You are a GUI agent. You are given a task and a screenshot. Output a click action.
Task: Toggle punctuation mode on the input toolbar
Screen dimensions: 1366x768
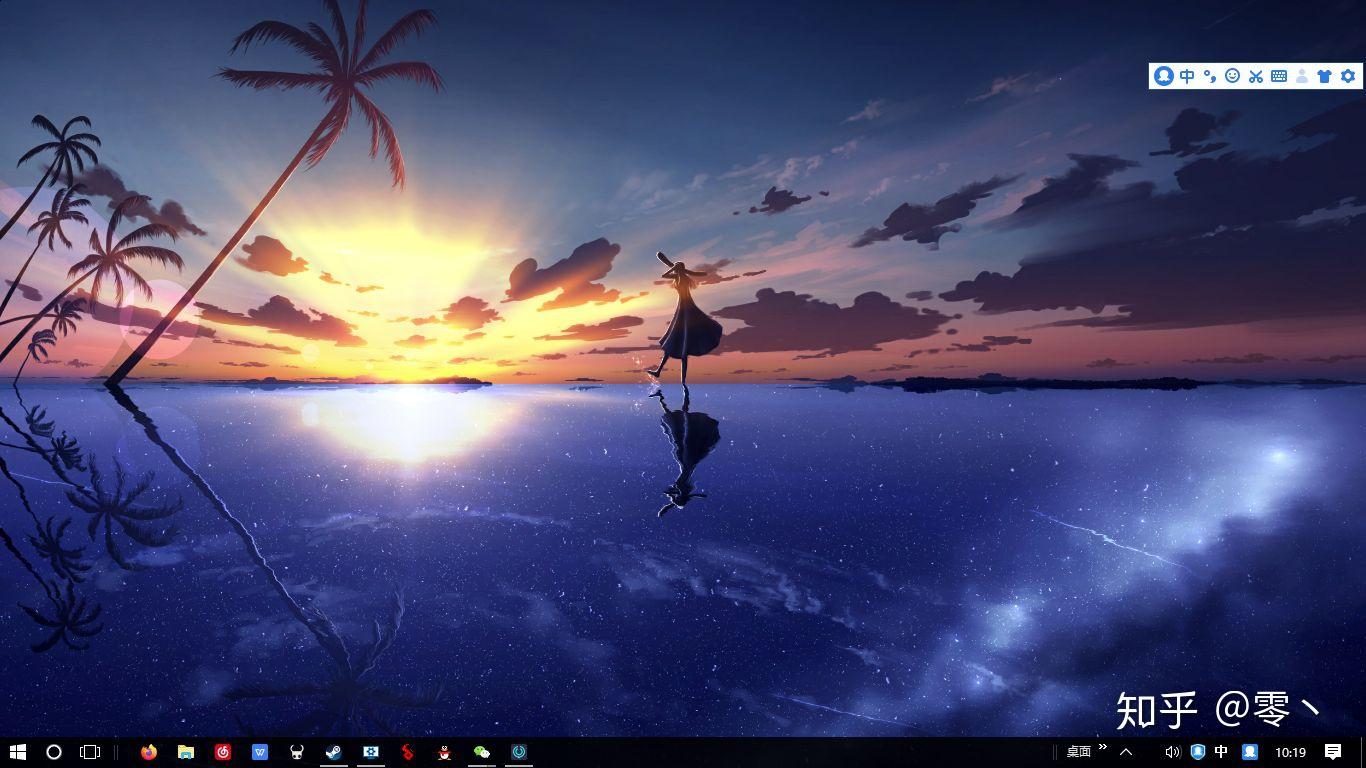click(x=1209, y=76)
